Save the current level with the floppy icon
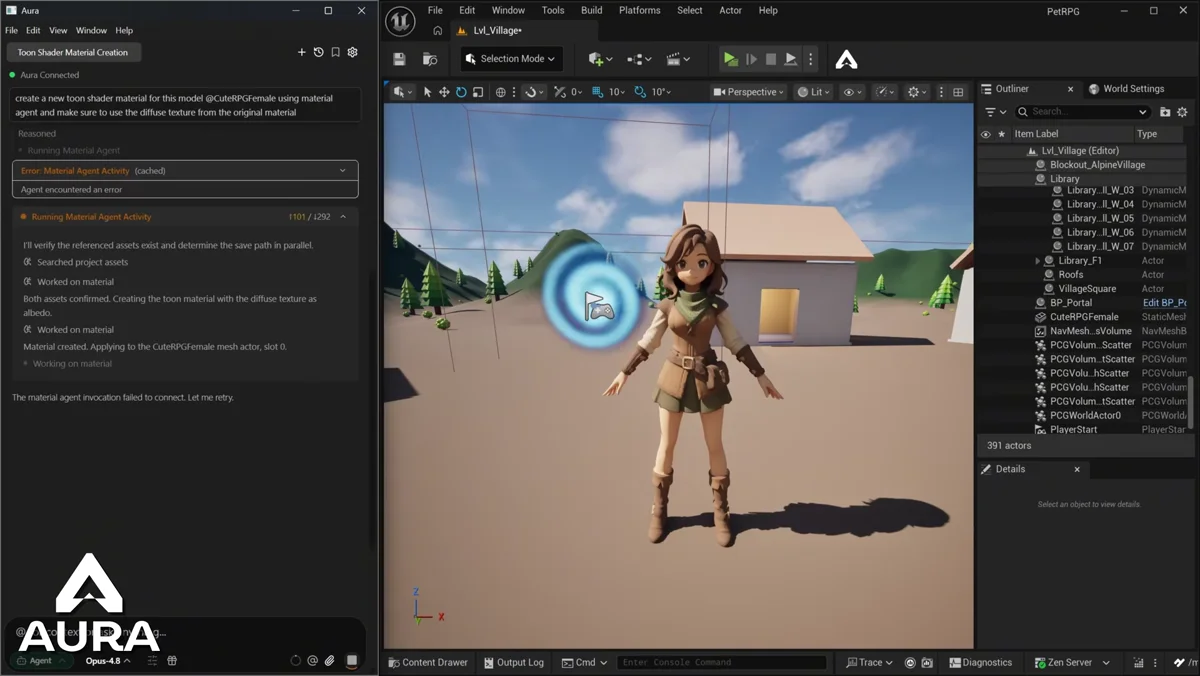 400,59
